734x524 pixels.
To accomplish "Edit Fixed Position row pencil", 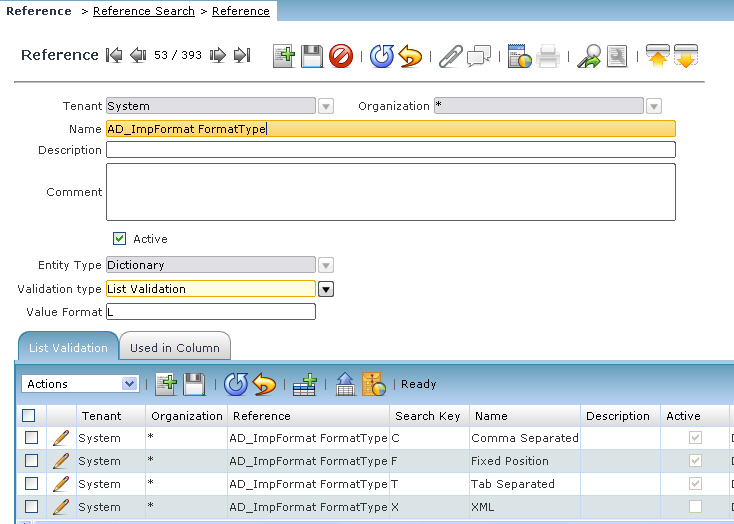I will tap(61, 461).
